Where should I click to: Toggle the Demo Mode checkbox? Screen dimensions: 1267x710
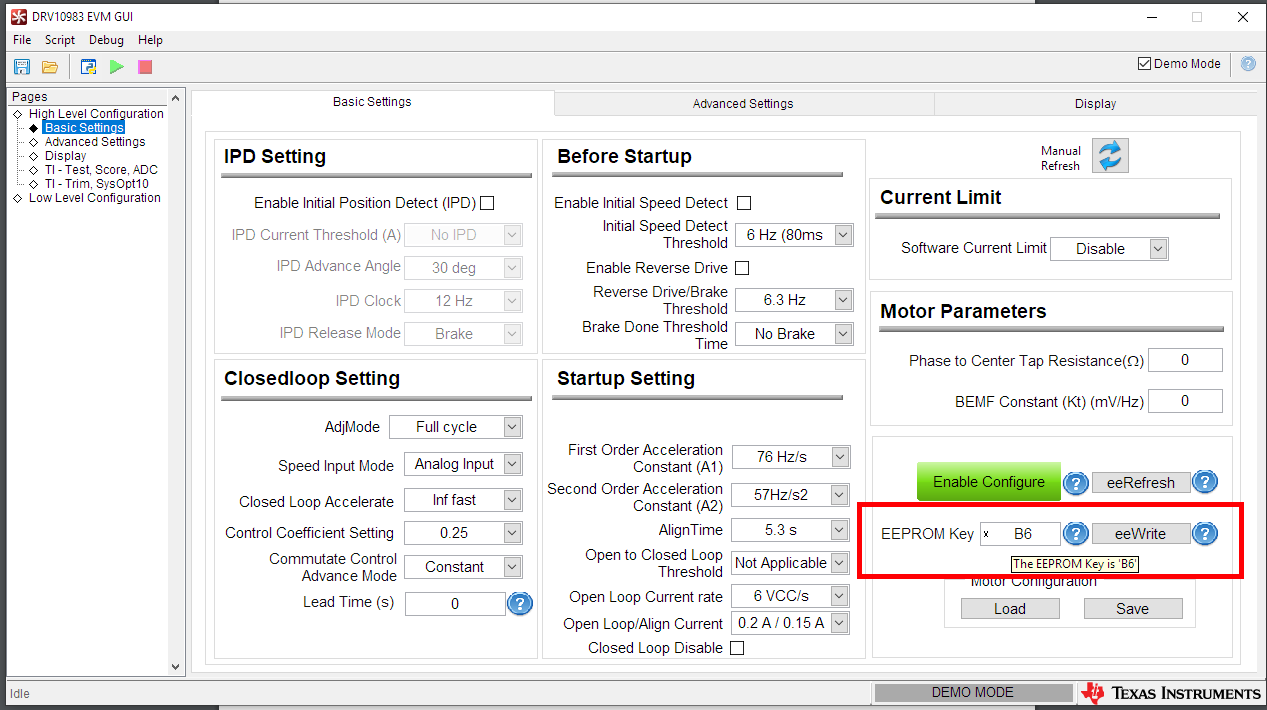click(x=1144, y=64)
